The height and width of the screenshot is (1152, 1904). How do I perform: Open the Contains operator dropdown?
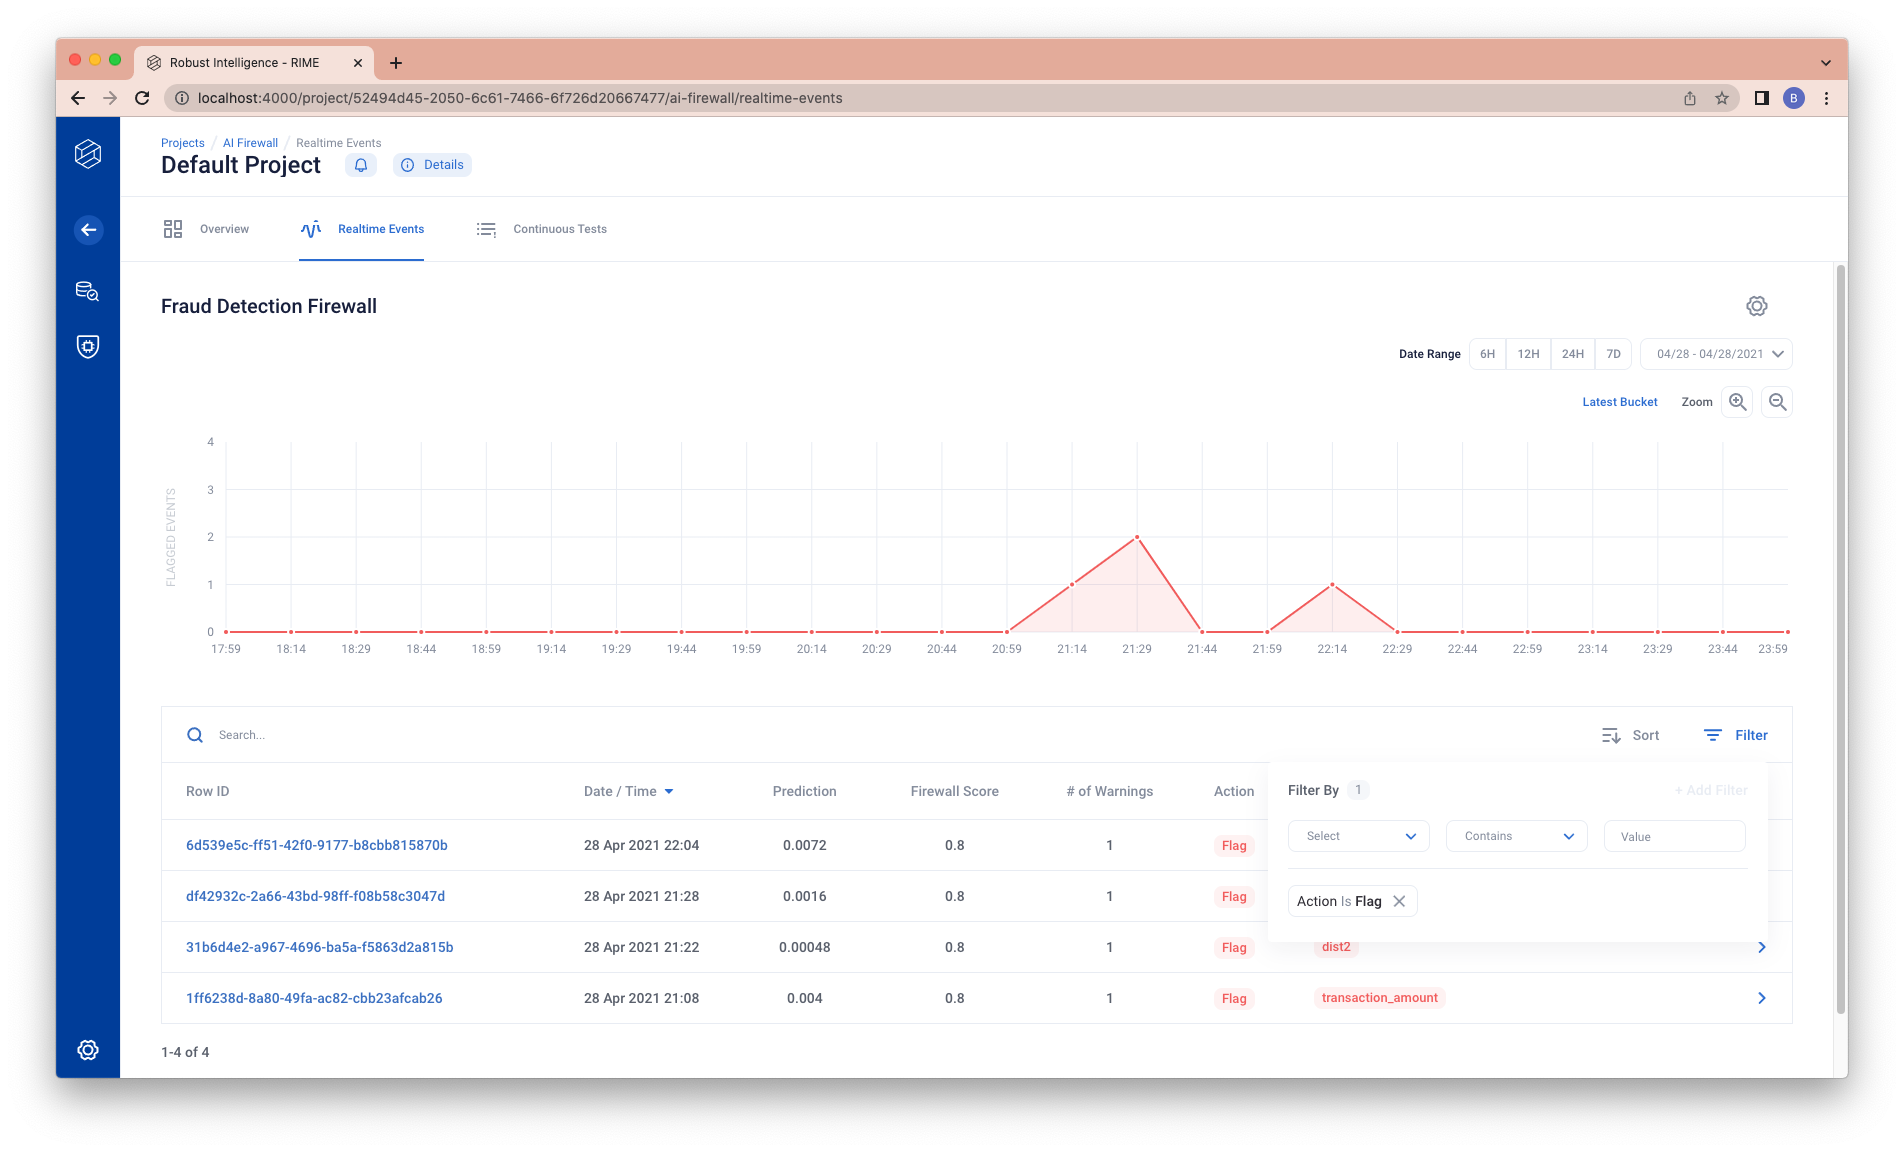point(1517,836)
